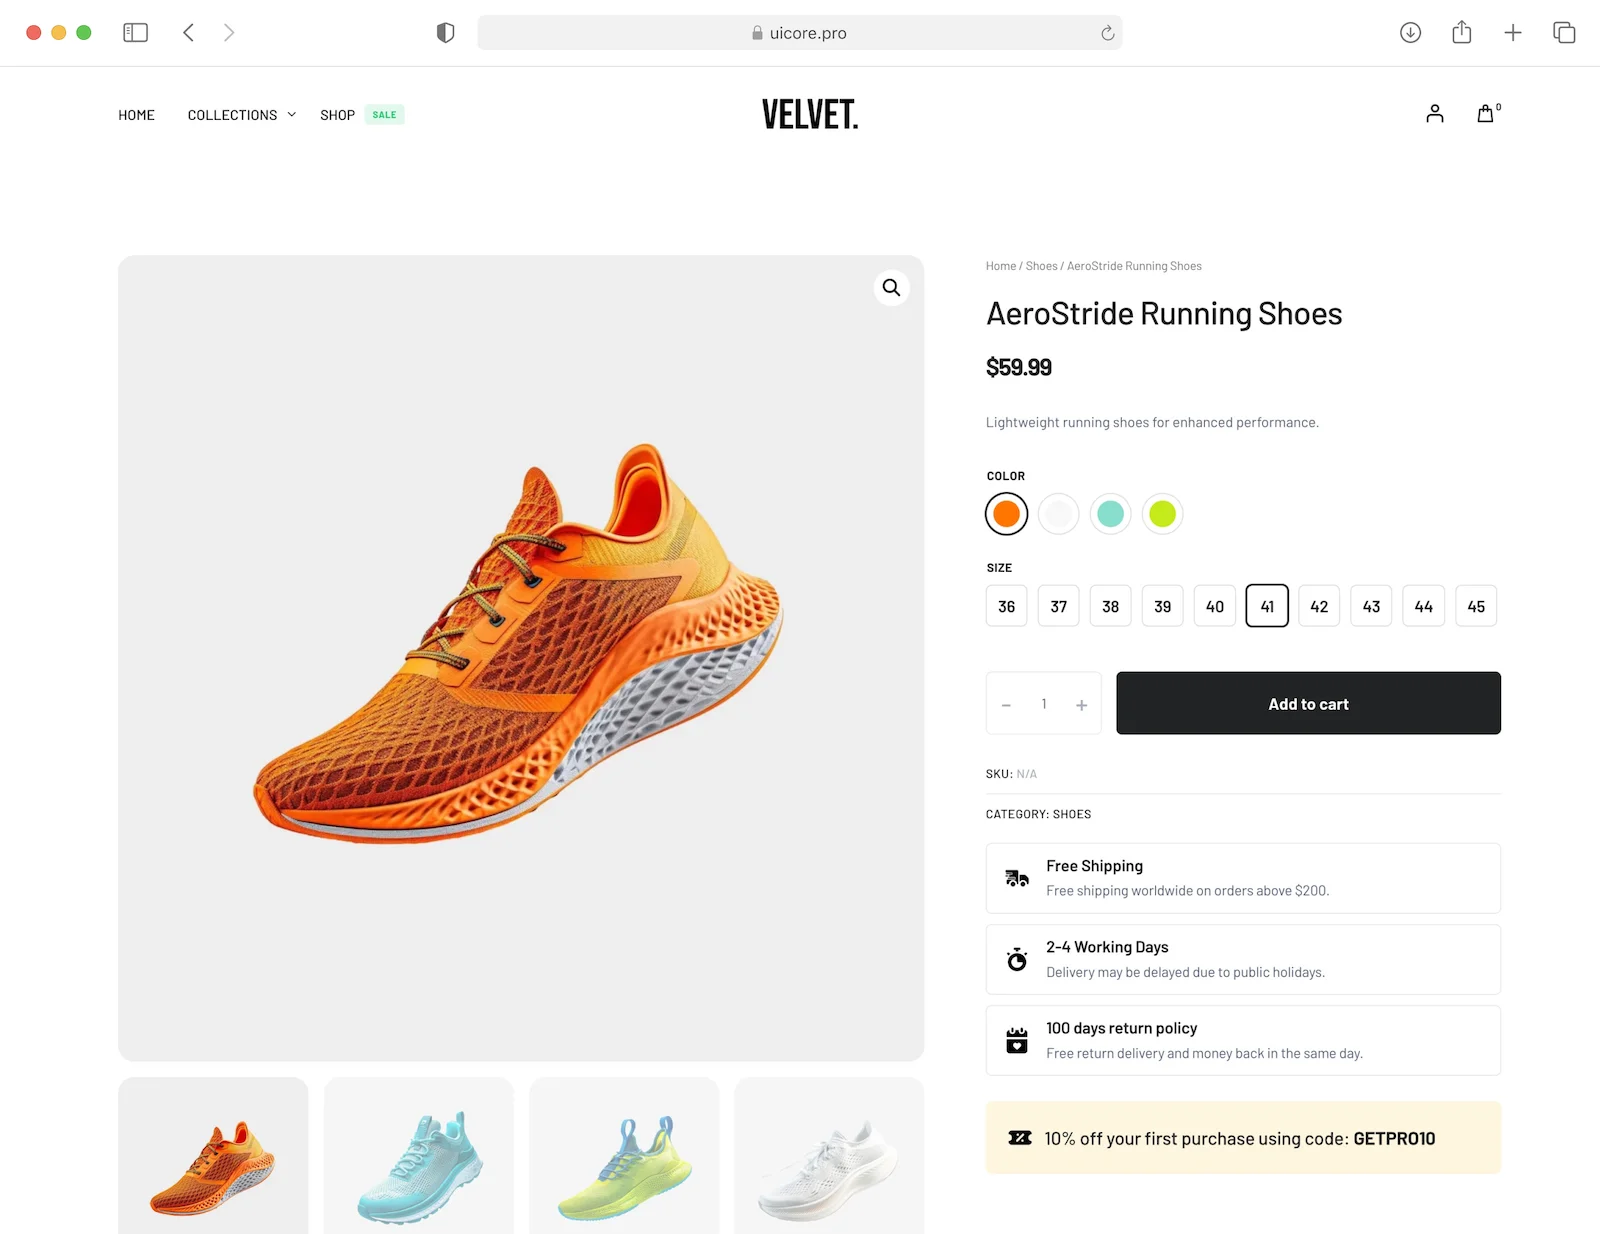Reload page using the refresh icon
This screenshot has width=1600, height=1234.
pyautogui.click(x=1107, y=33)
